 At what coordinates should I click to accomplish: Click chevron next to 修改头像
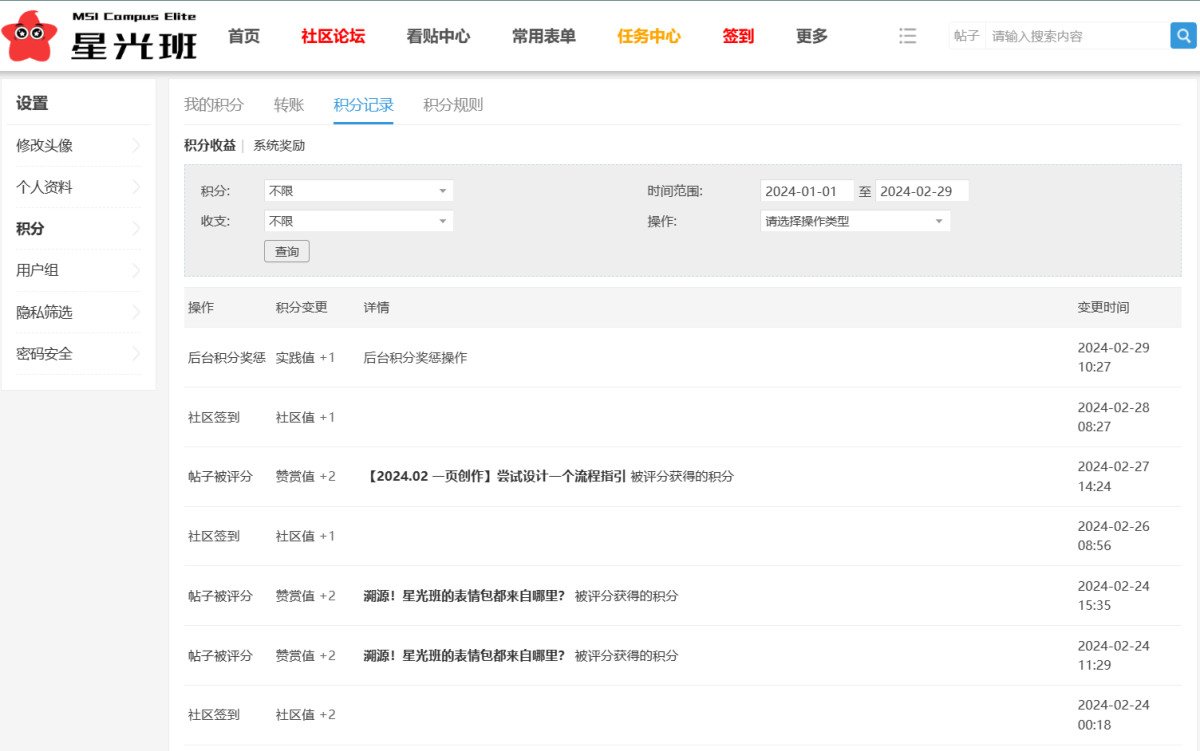[136, 145]
